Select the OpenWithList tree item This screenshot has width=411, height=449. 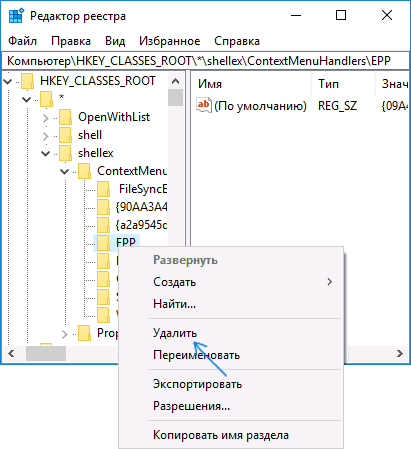[114, 117]
